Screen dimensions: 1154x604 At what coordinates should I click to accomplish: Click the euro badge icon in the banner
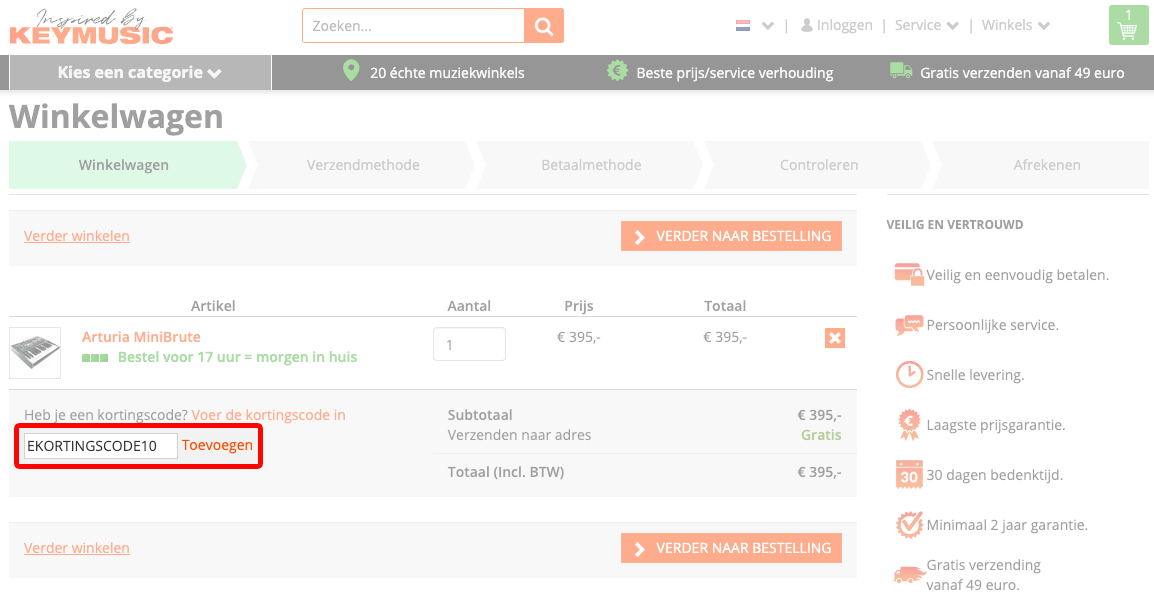[x=617, y=71]
